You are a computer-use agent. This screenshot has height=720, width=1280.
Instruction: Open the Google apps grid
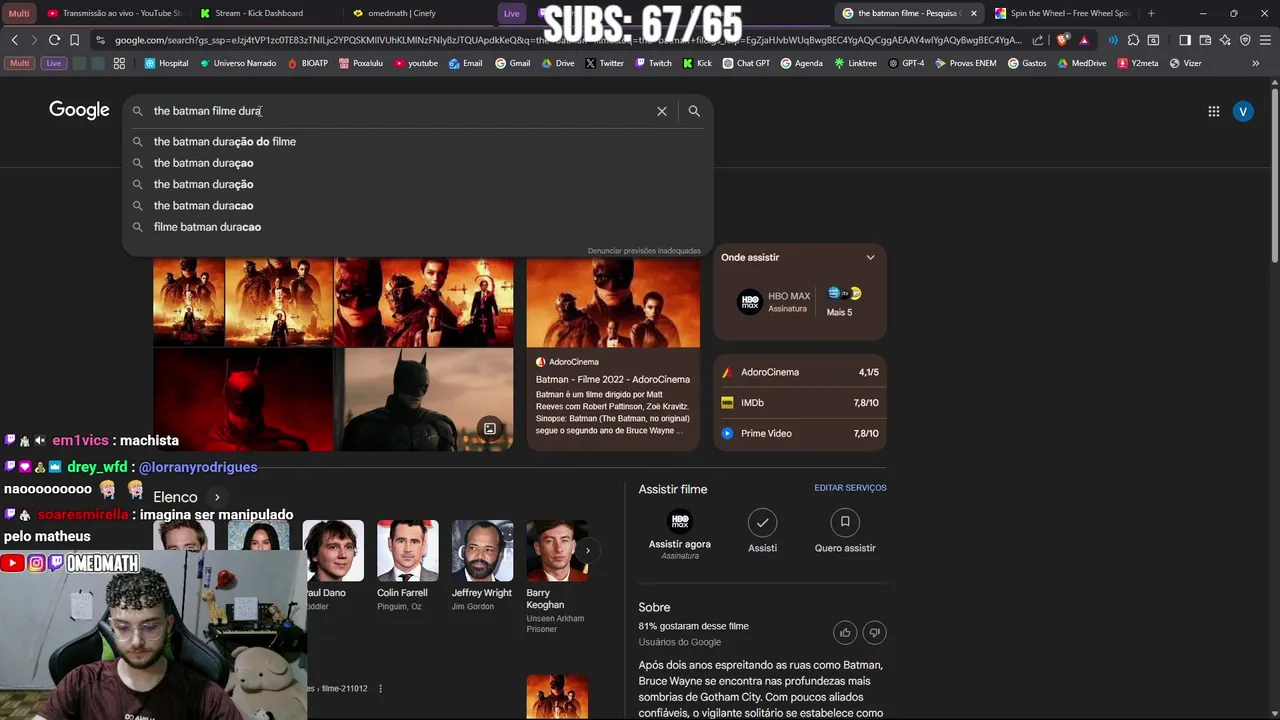pyautogui.click(x=1213, y=111)
